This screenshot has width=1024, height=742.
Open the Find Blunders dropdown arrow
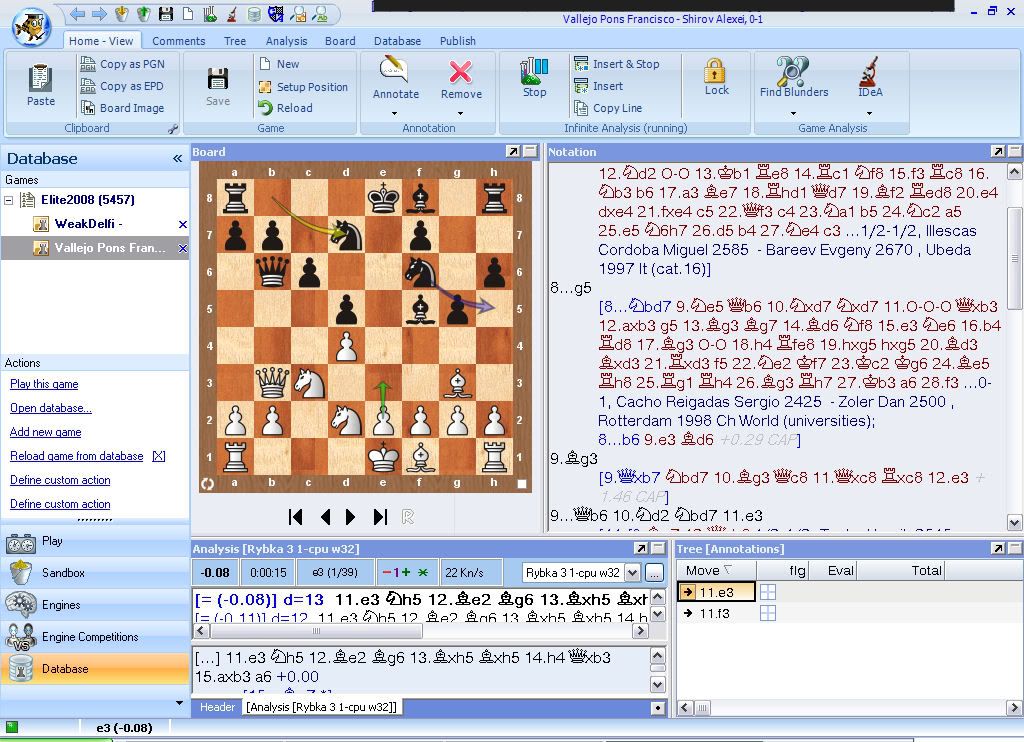(x=793, y=114)
